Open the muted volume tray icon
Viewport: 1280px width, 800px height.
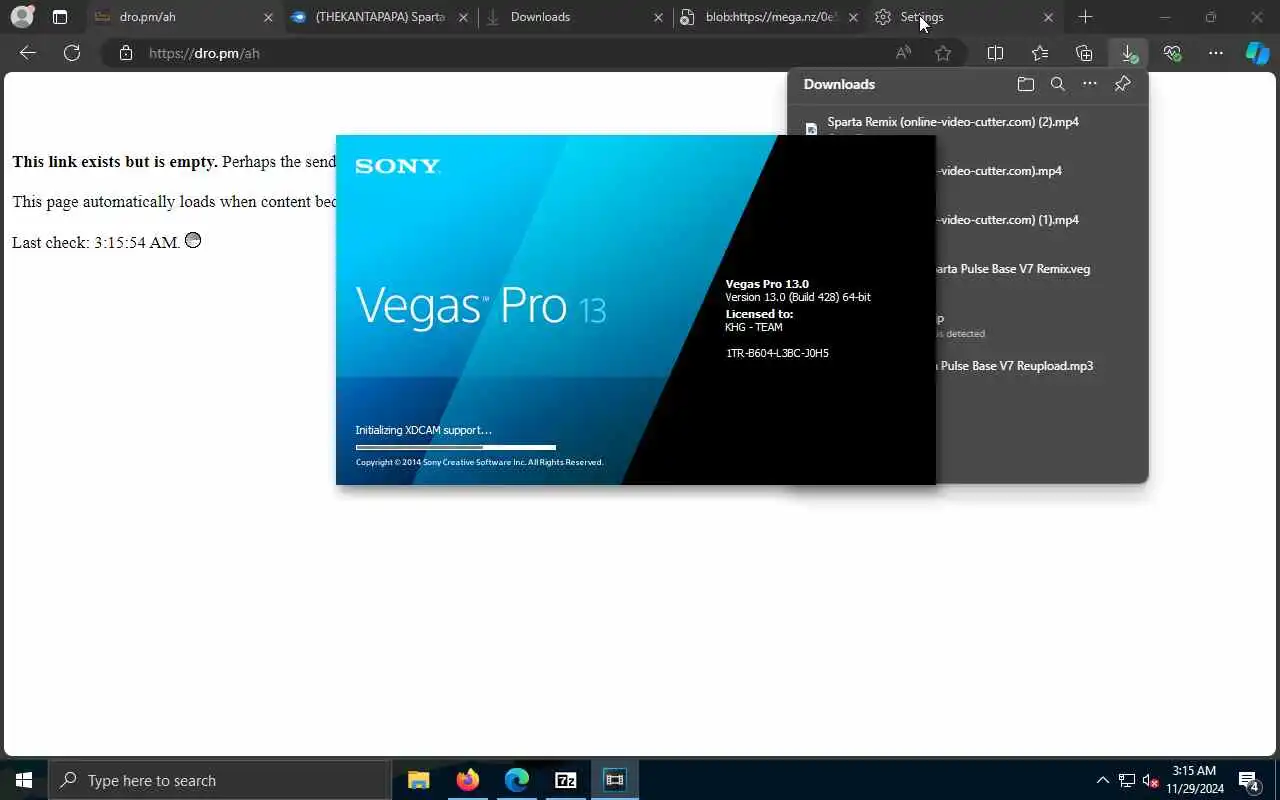click(x=1150, y=780)
